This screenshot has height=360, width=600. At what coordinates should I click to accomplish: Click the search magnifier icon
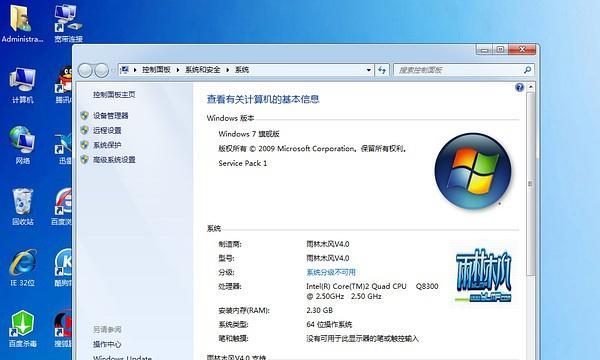527,70
